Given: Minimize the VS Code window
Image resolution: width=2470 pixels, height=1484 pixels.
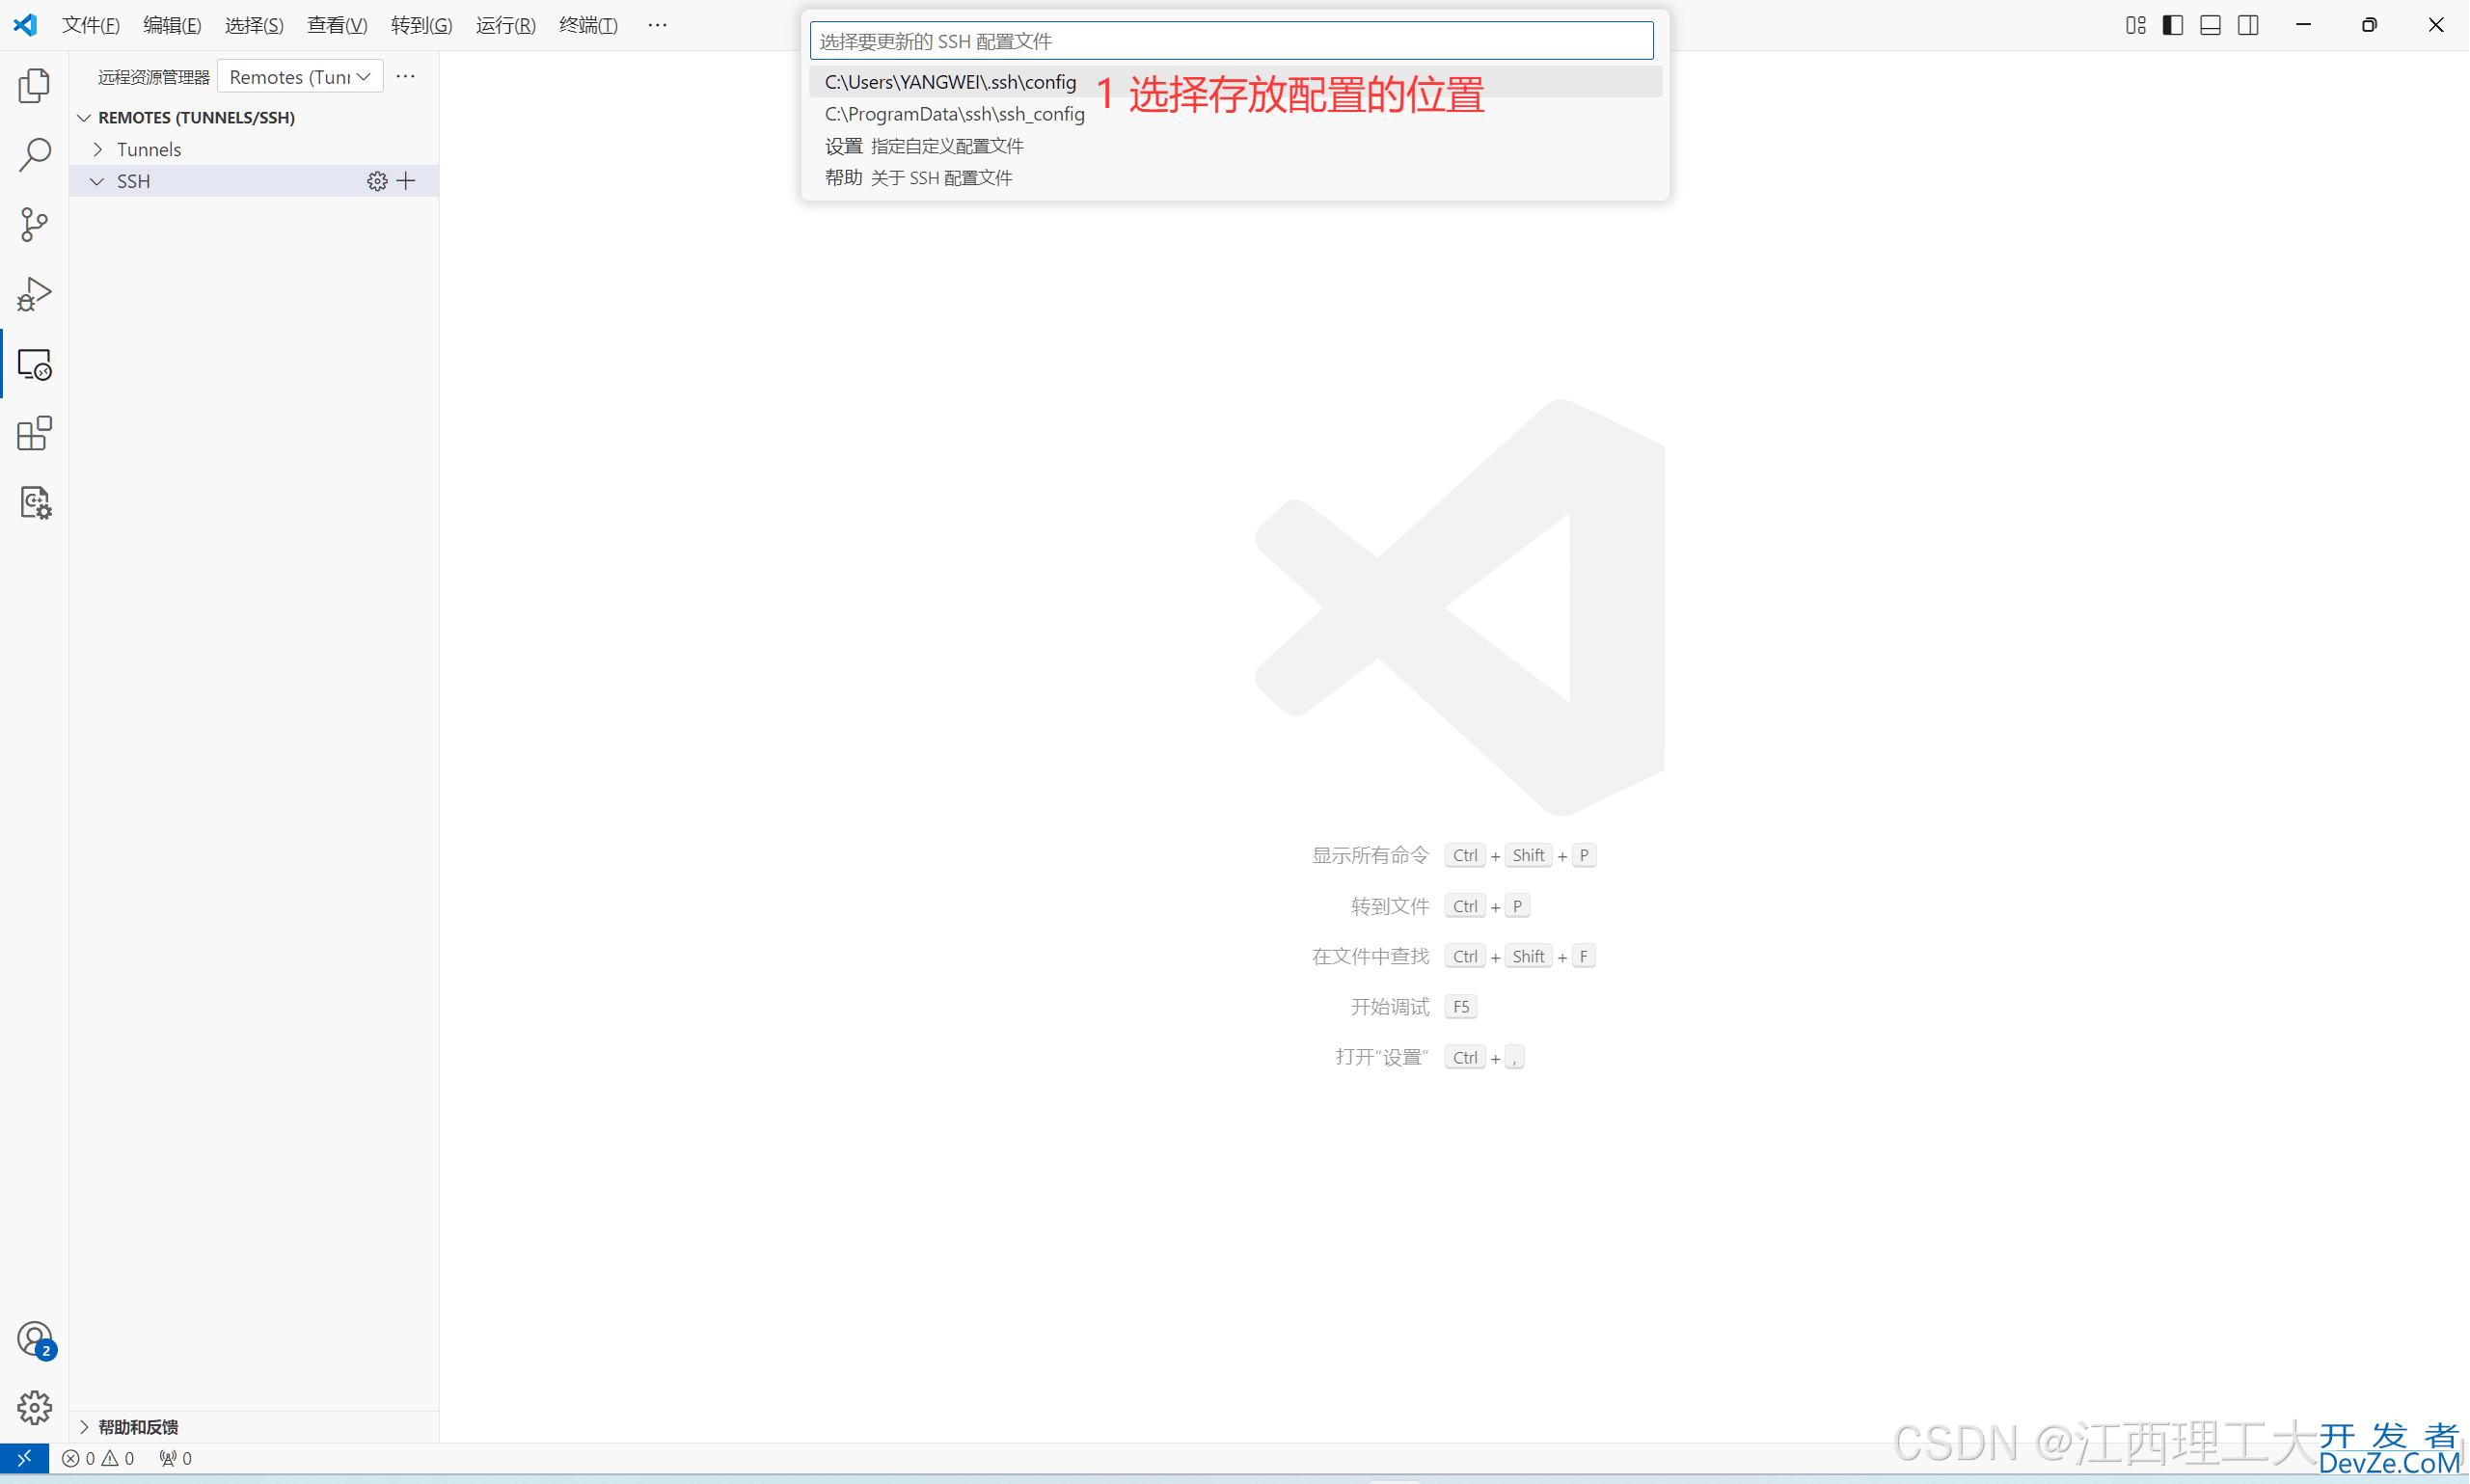Looking at the screenshot, I should click(x=2303, y=25).
